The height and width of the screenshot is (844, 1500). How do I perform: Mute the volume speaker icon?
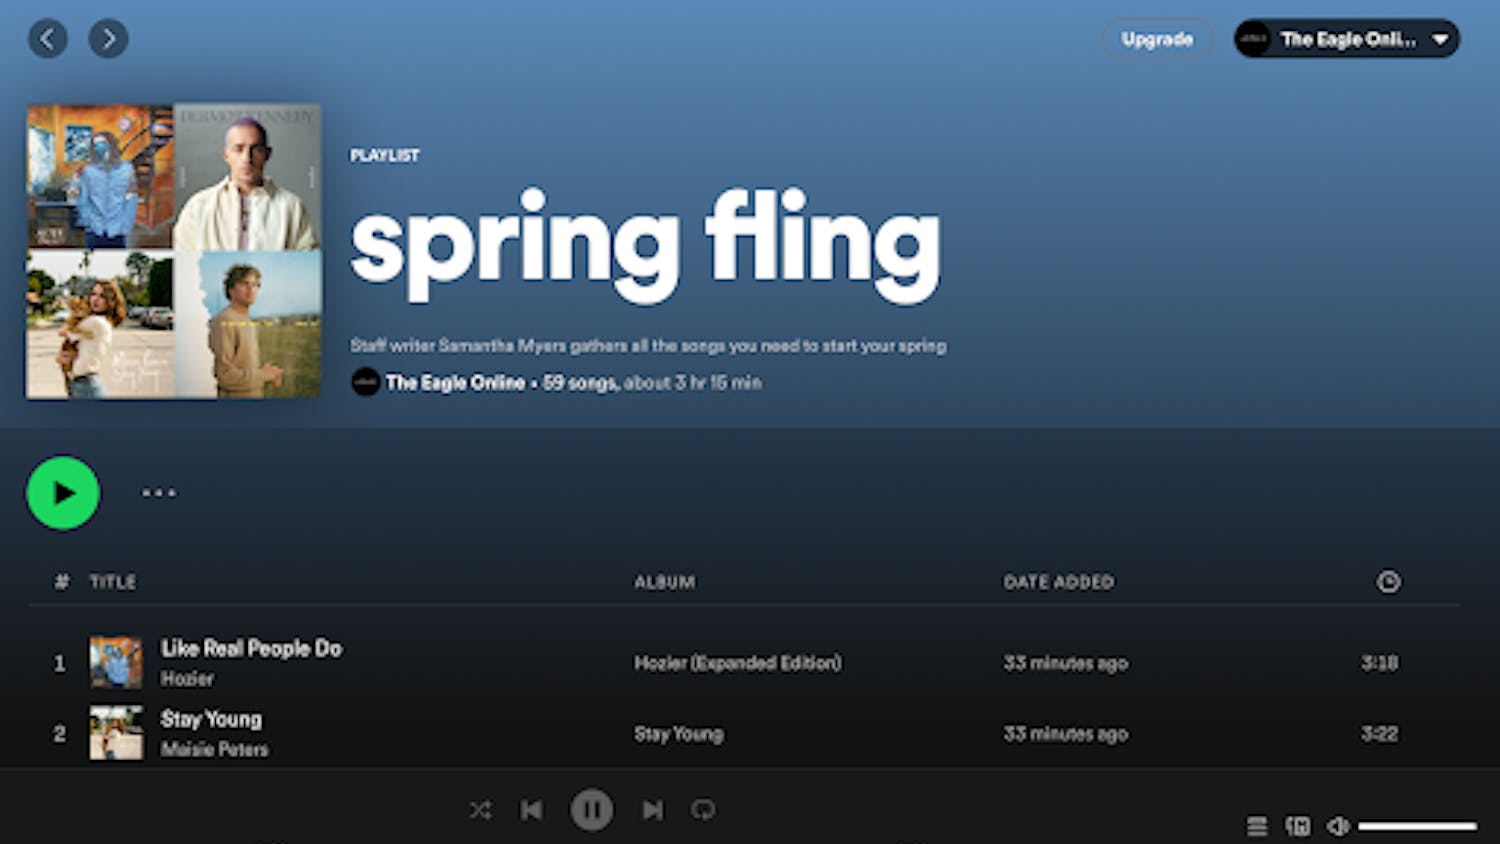1337,826
